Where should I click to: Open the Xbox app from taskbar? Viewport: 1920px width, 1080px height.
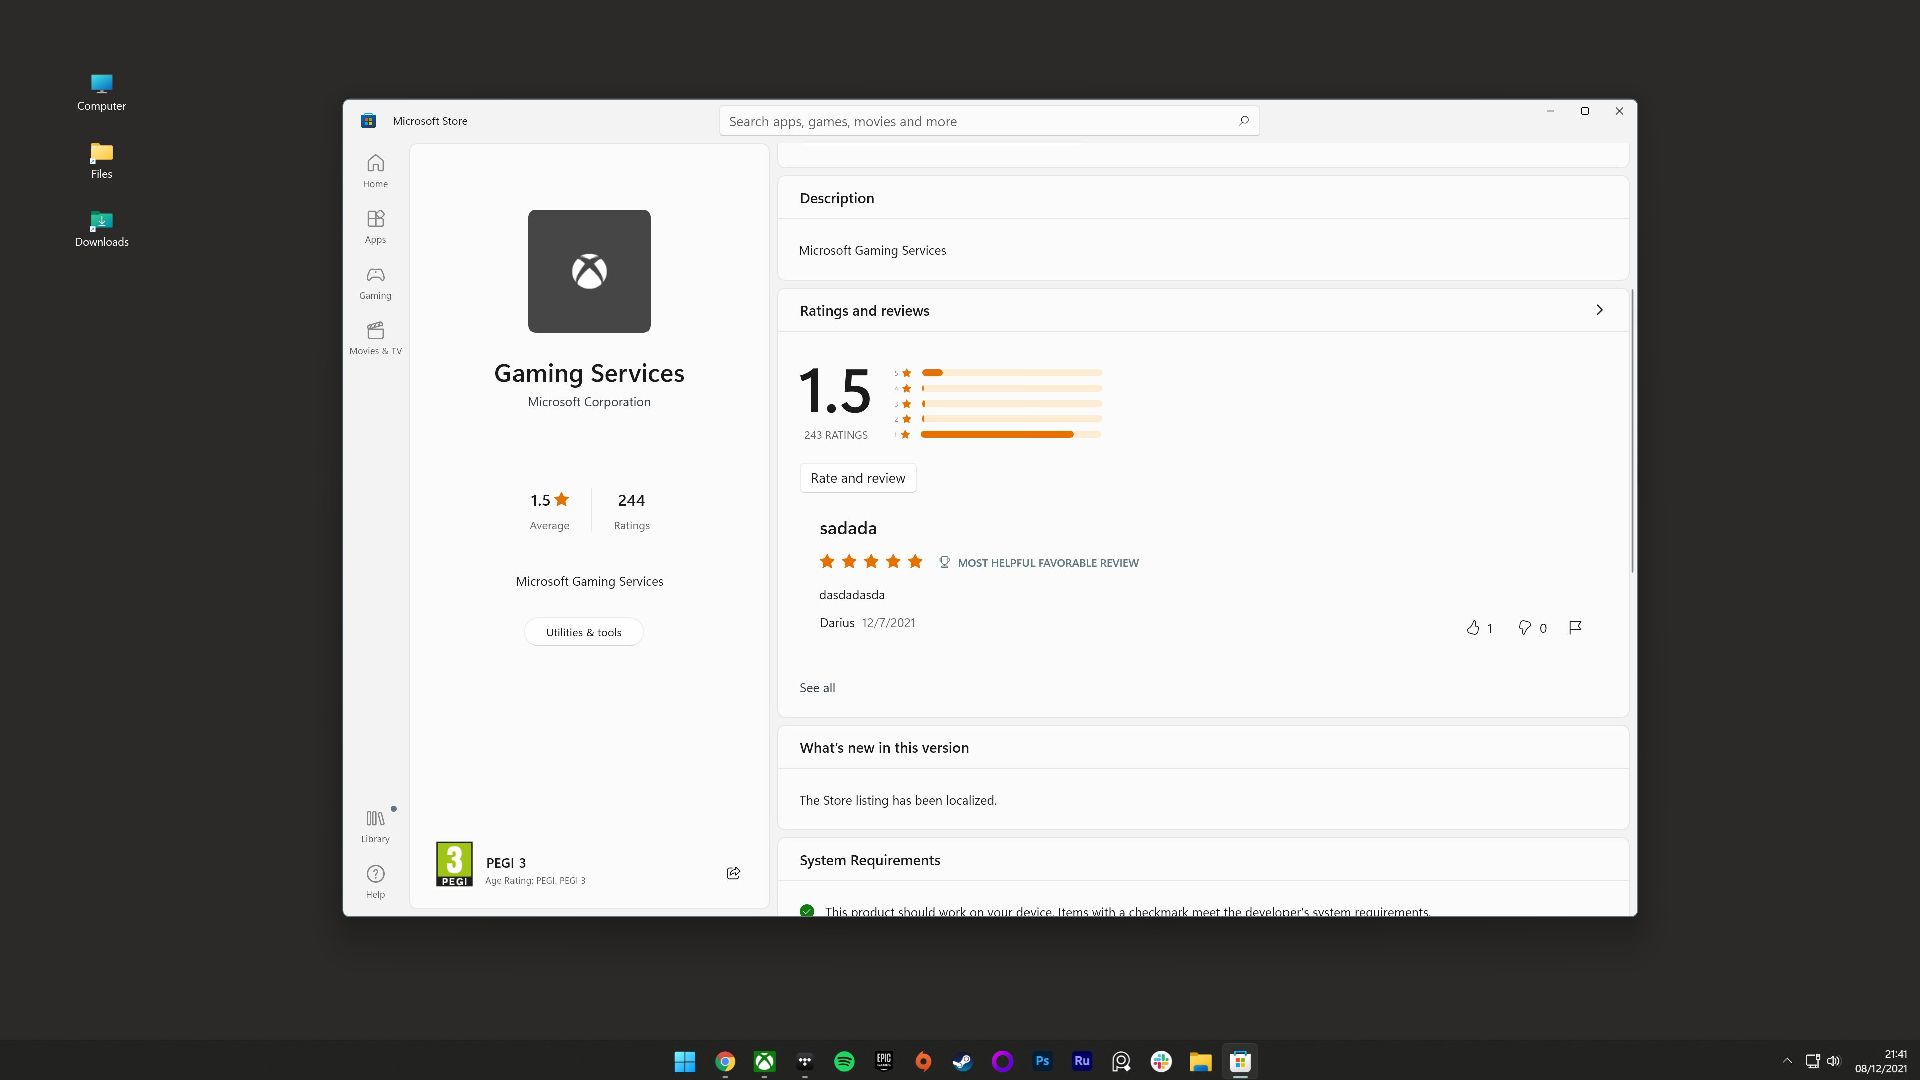(x=764, y=1061)
